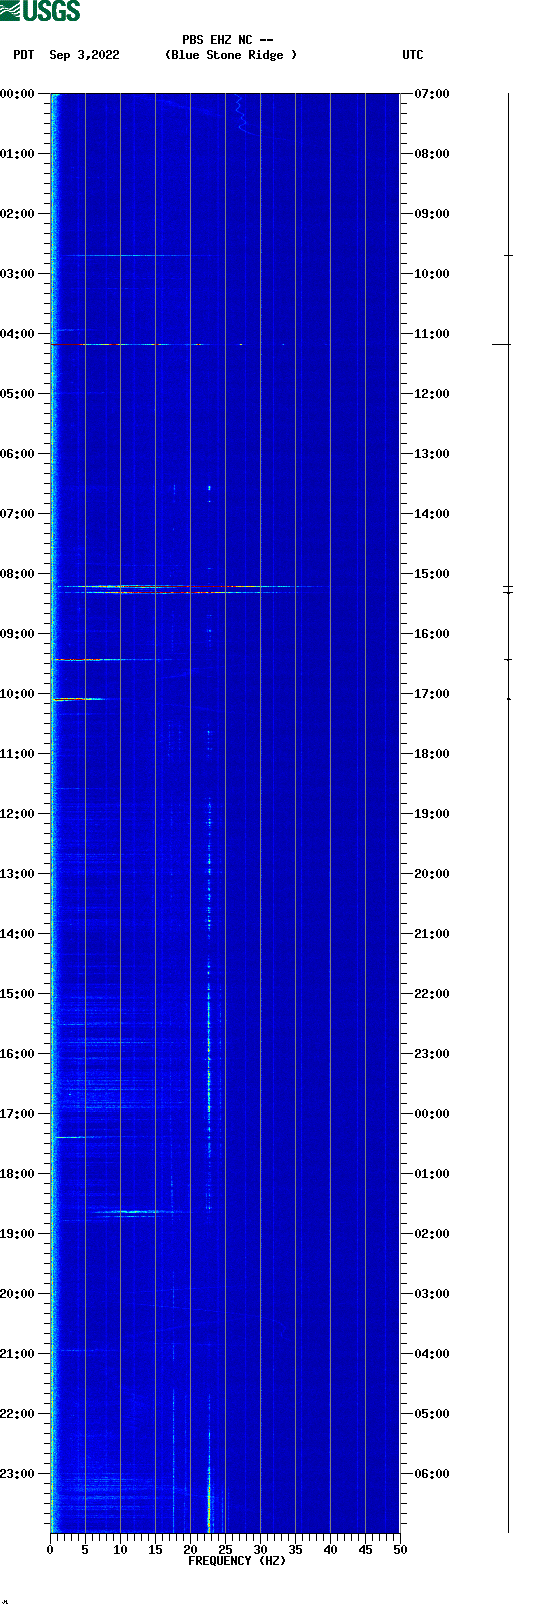Viewport: 552px width, 1613px height.
Task: Click the 15:00 UTC time label
Action: click(x=432, y=574)
